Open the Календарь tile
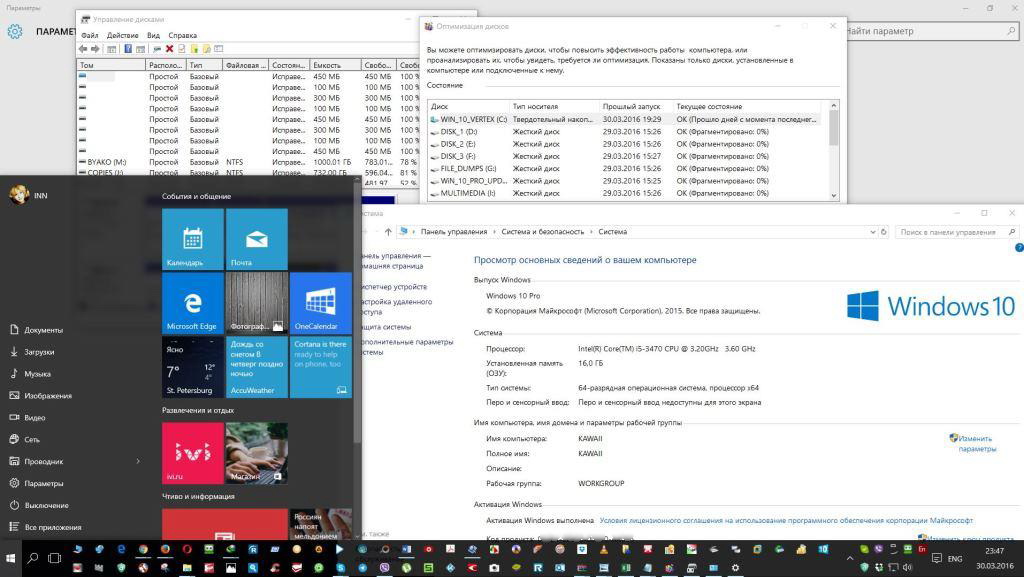Image resolution: width=1024 pixels, height=577 pixels. [x=193, y=239]
